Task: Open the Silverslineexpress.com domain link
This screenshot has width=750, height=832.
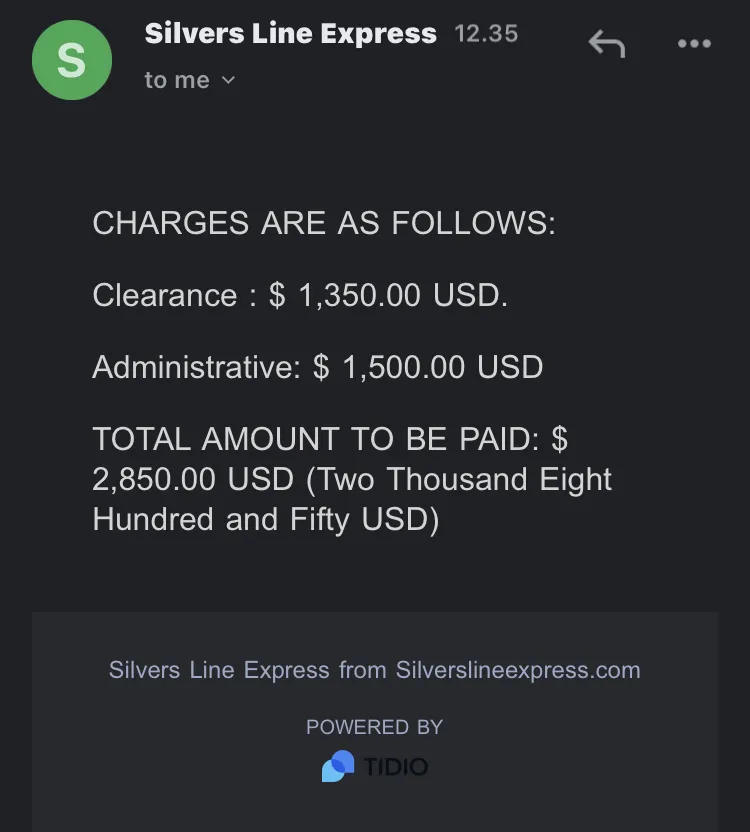Action: click(518, 670)
